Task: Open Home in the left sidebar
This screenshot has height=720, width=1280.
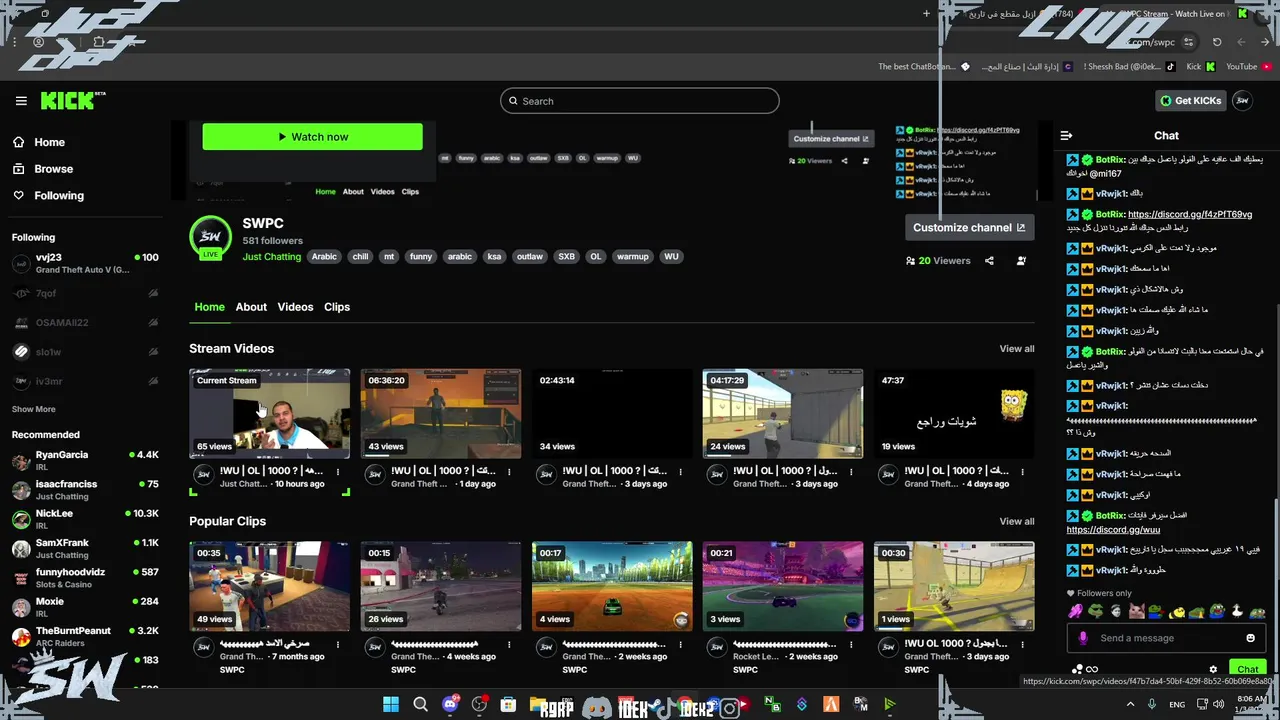Action: point(40,142)
